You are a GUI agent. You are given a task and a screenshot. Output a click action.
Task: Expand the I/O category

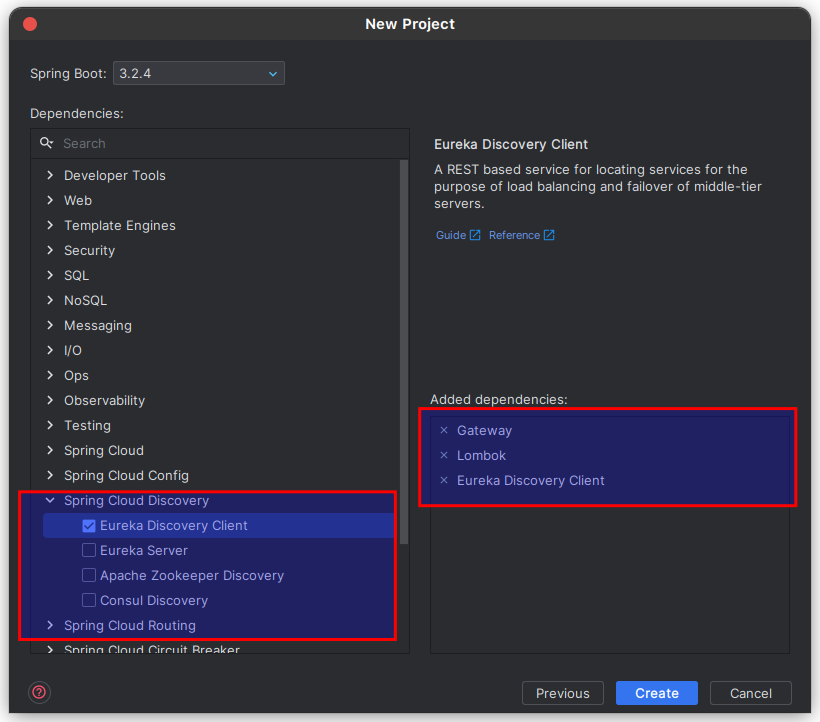(x=50, y=350)
